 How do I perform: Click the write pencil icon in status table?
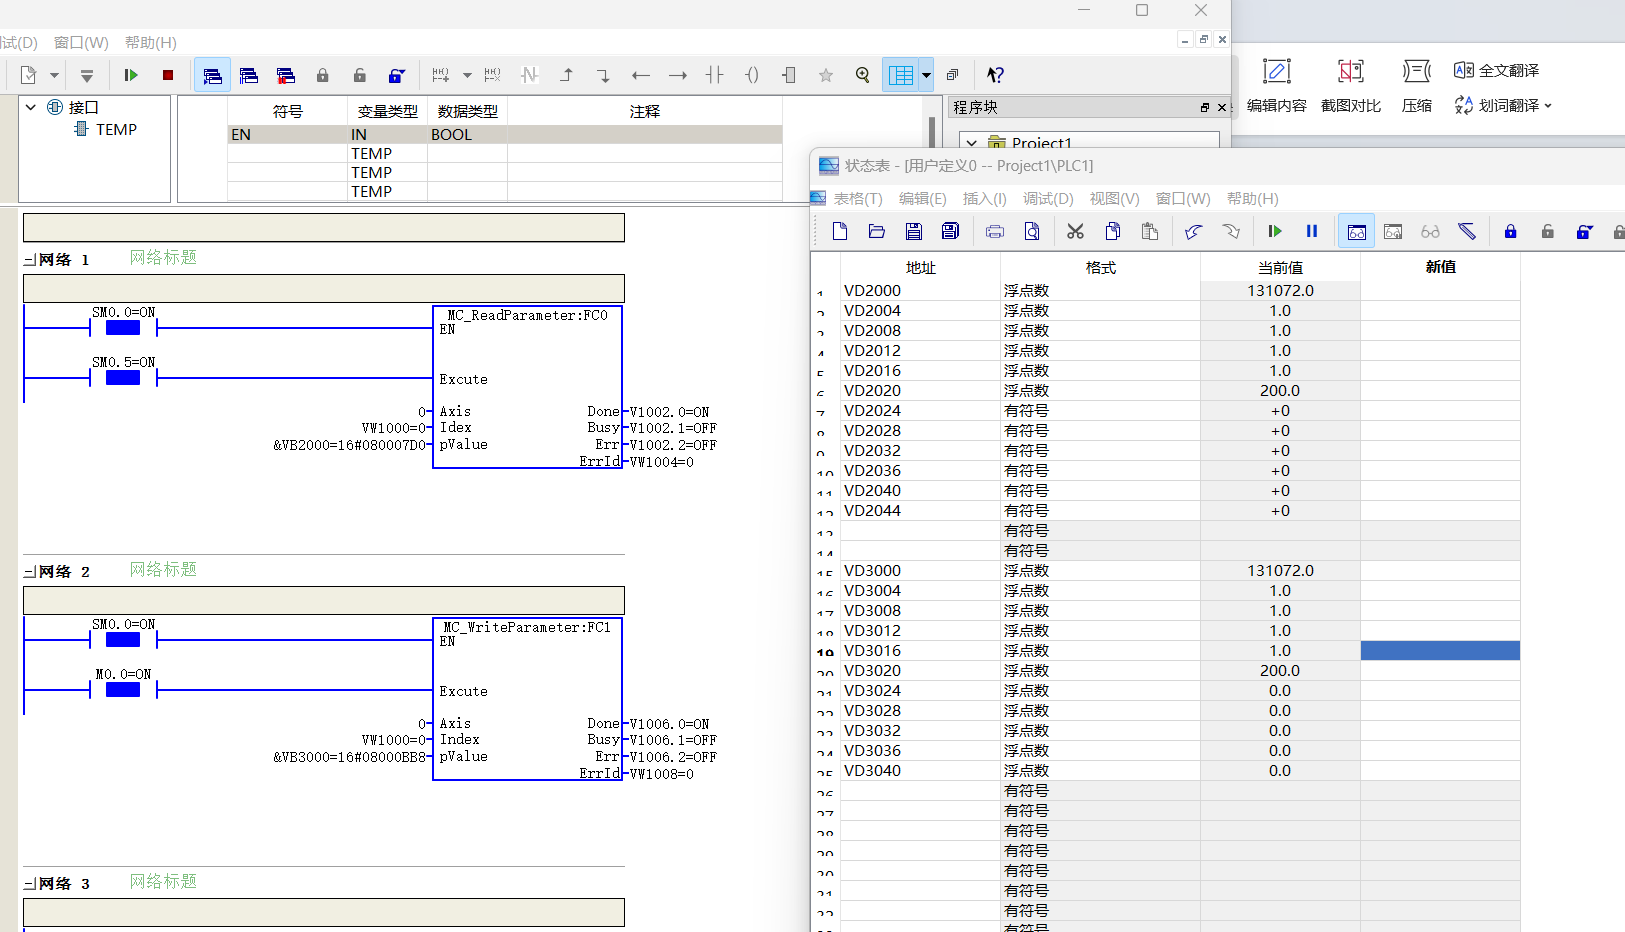pos(1467,231)
